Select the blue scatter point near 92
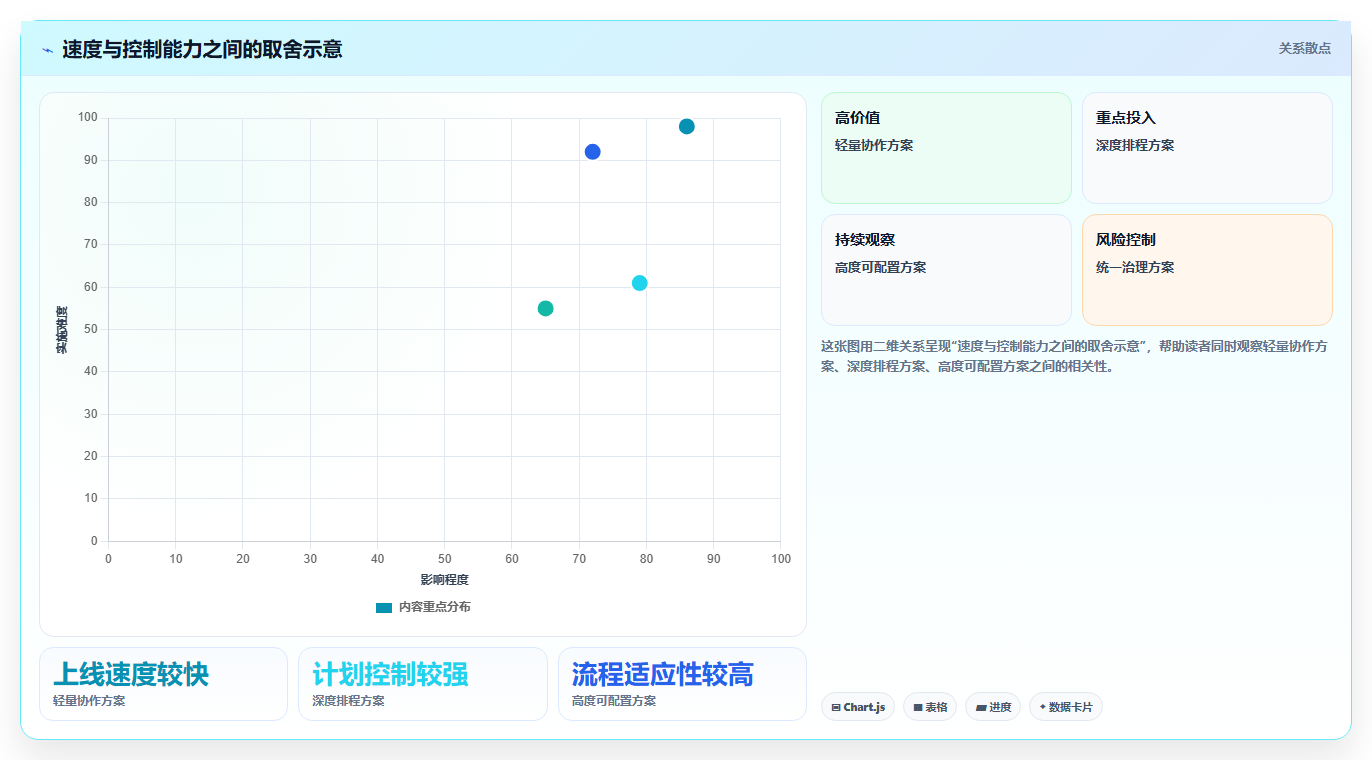This screenshot has width=1372, height=760. (592, 152)
